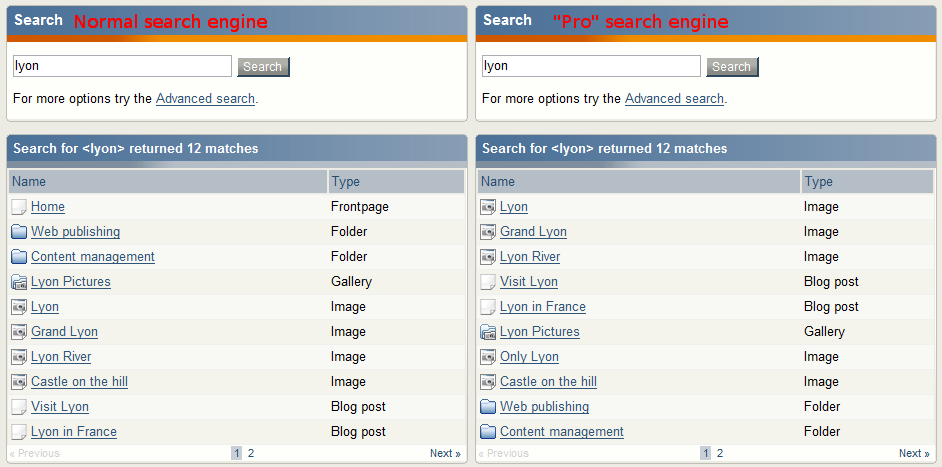Click image icon beside Lyon River, right panel
Viewport: 942px width, 467px height.
(488, 257)
